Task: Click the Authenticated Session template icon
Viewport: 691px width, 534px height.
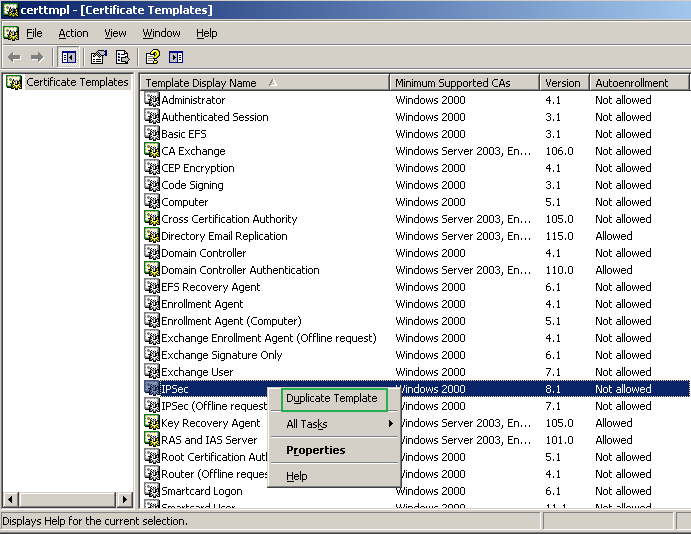Action: (152, 116)
